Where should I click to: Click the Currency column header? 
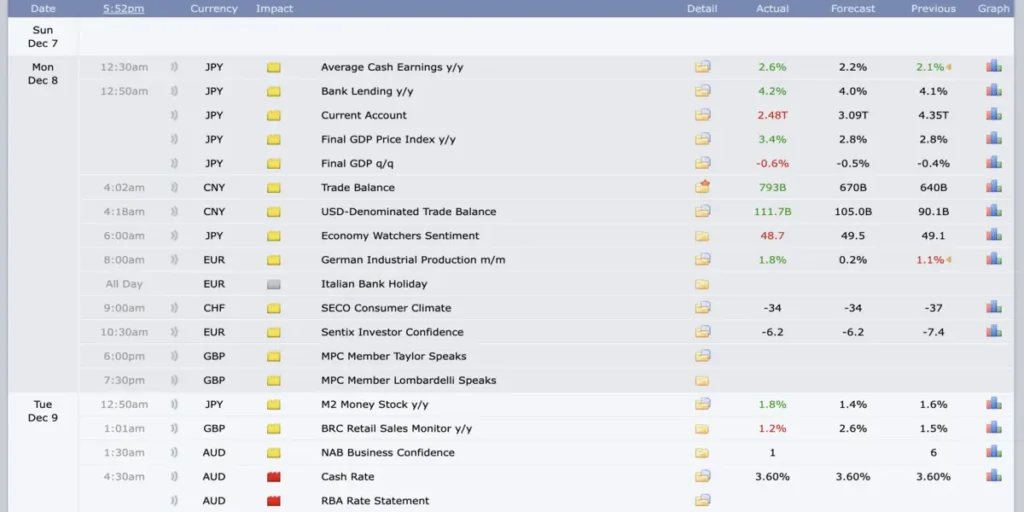214,9
